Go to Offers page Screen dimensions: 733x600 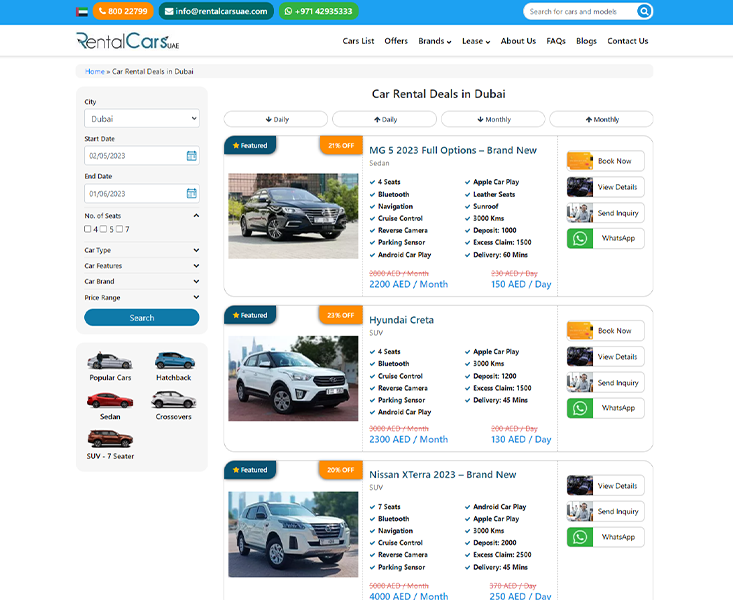click(x=396, y=41)
